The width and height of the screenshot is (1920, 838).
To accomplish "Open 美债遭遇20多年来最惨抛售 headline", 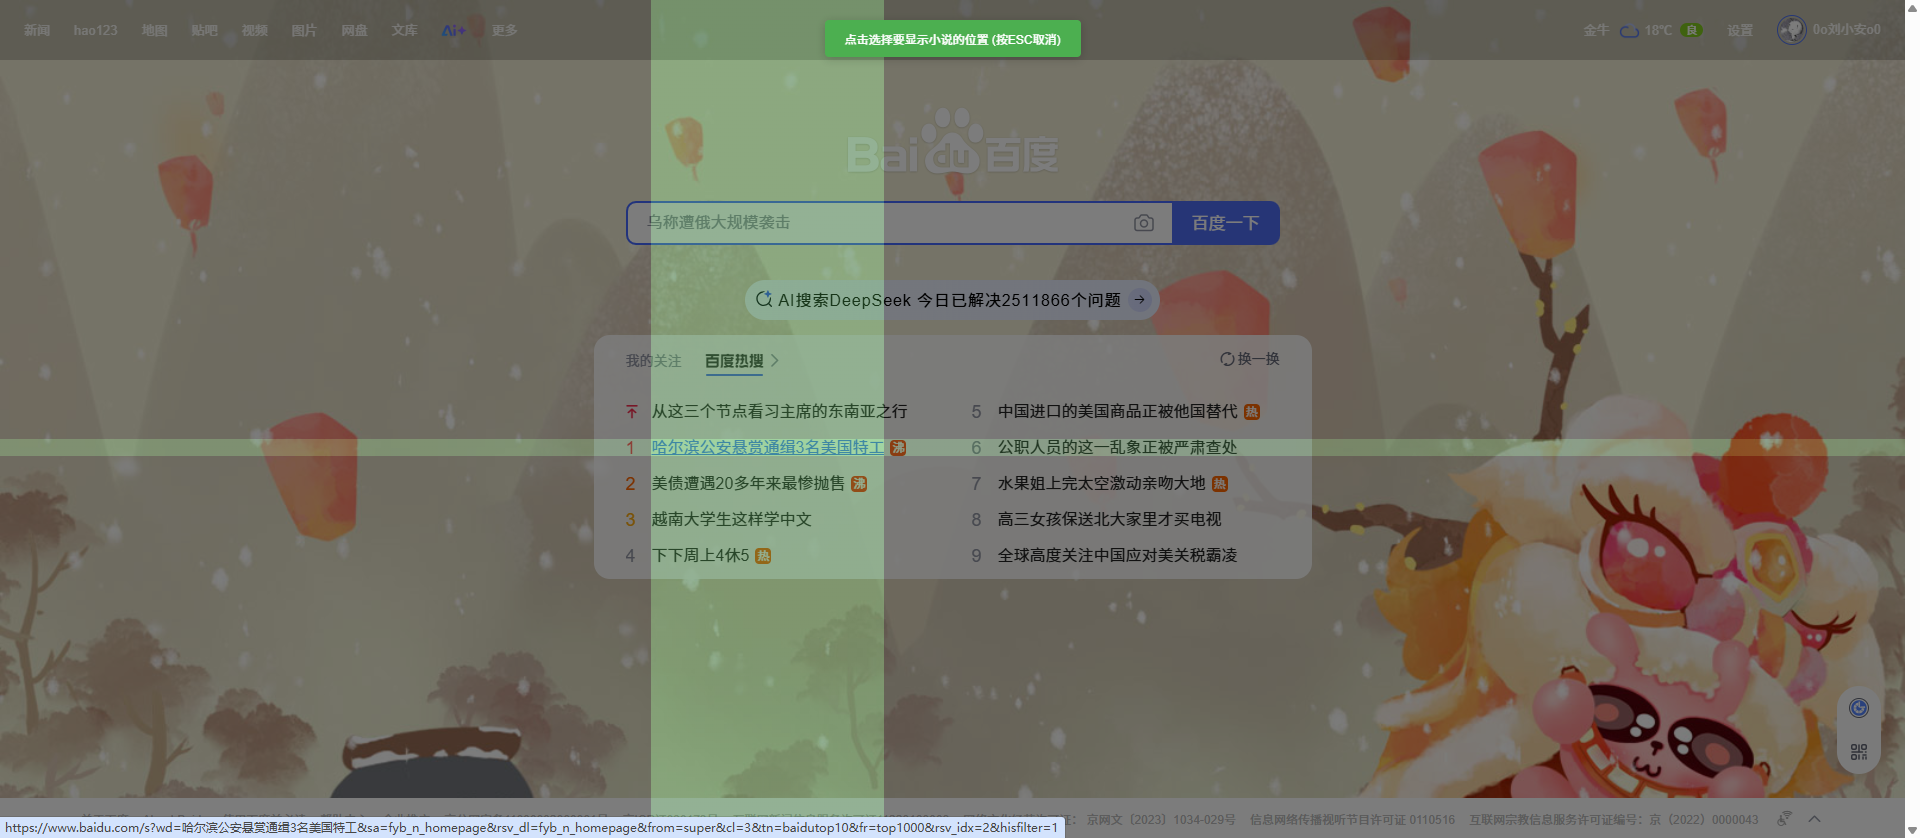I will (748, 484).
